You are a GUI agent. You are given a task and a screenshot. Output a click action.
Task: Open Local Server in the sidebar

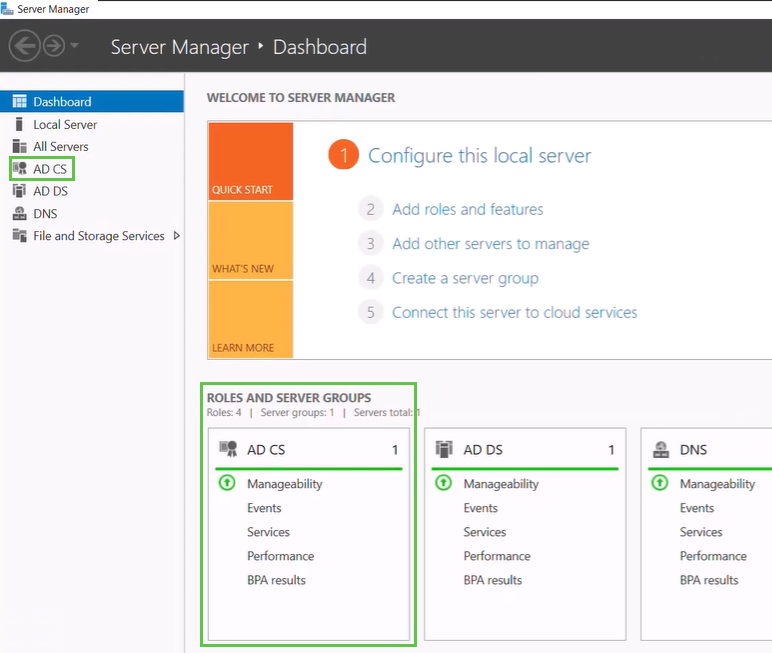(65, 125)
